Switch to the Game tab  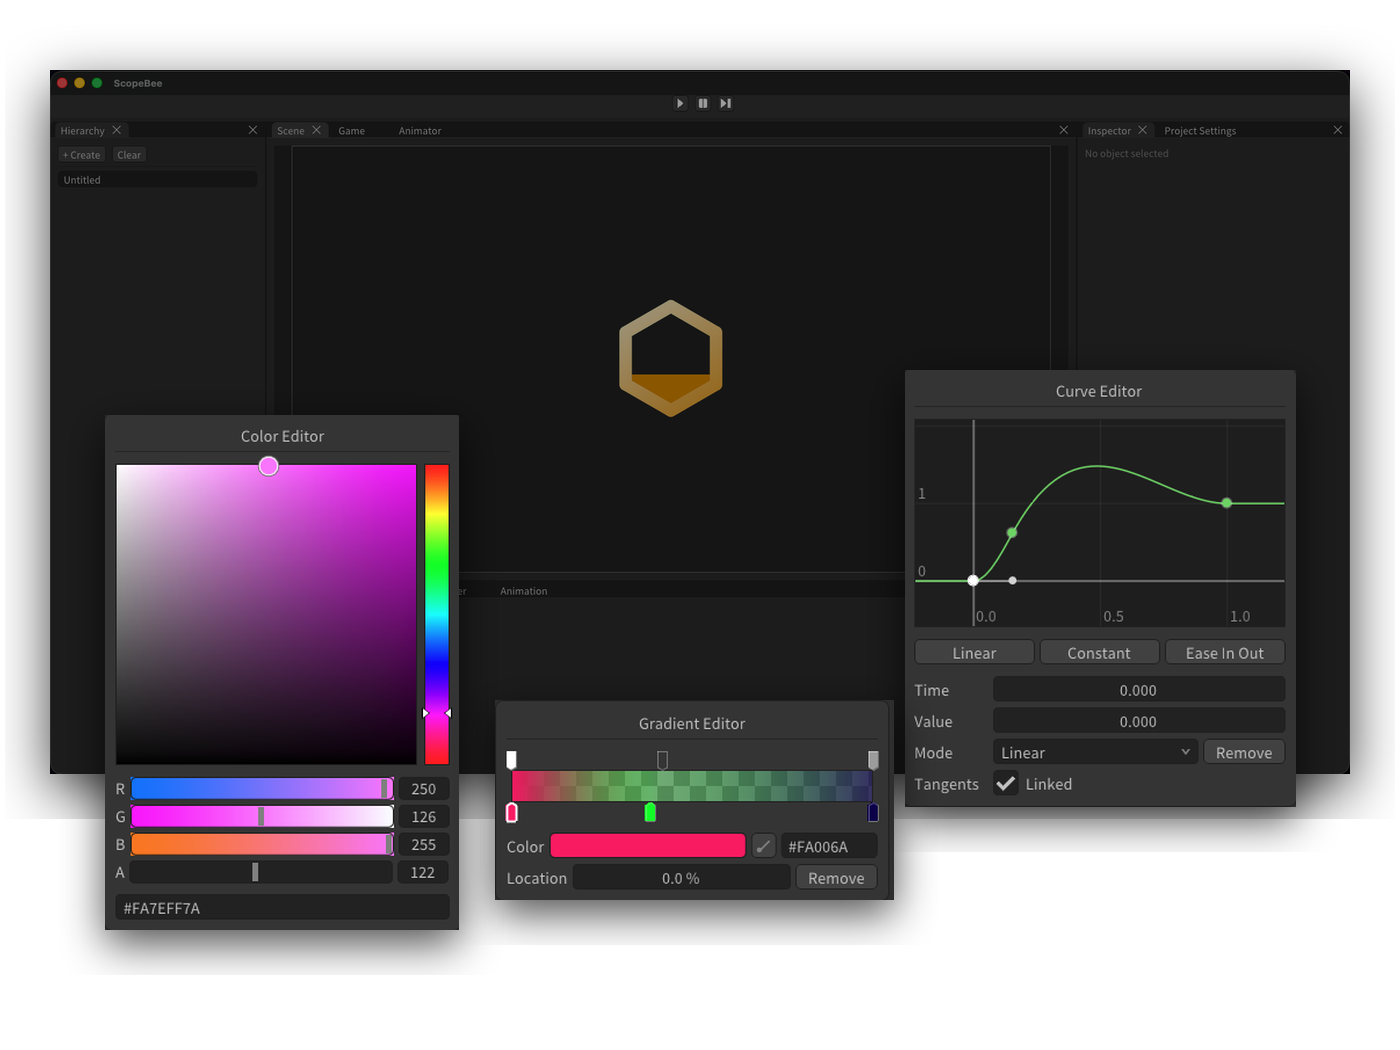[352, 131]
